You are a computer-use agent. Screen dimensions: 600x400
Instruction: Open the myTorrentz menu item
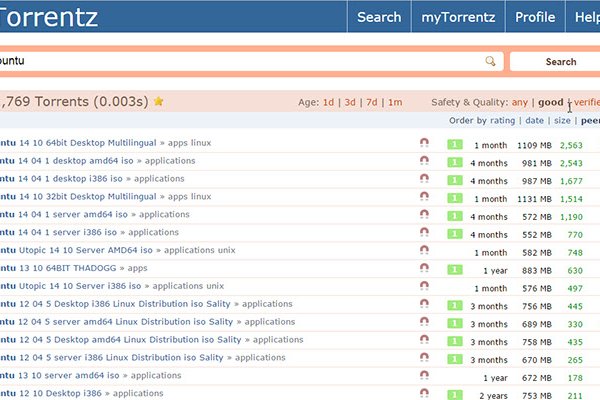coord(456,17)
